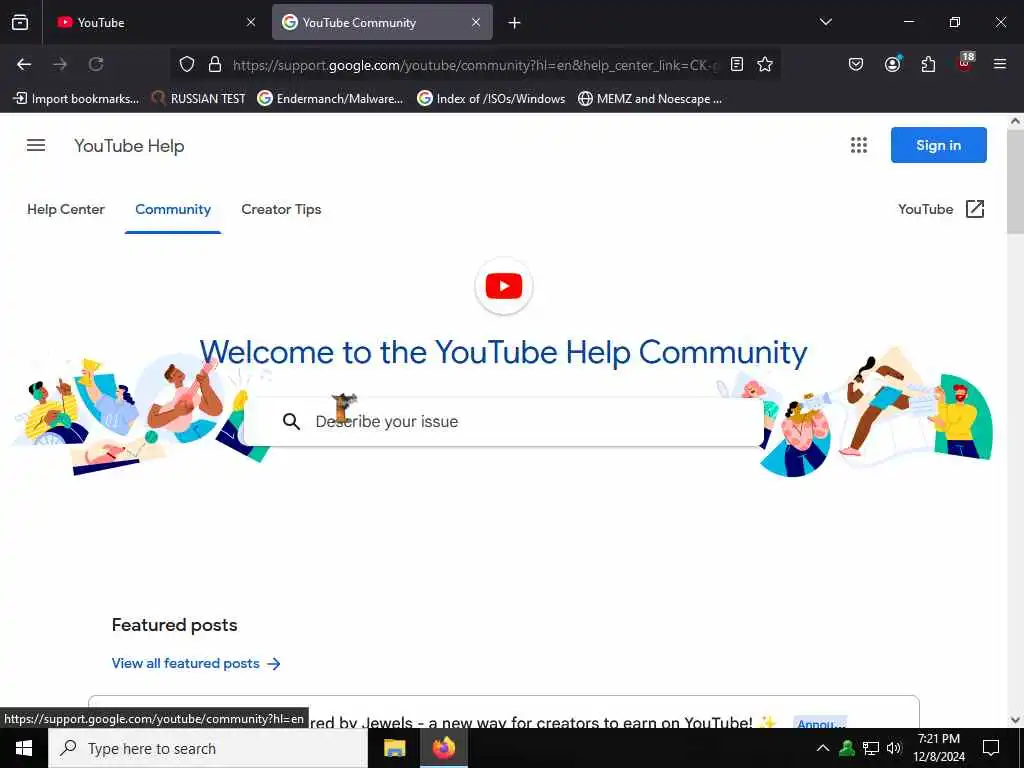The height and width of the screenshot is (768, 1024).
Task: Click Import bookmarks bookmark item
Action: 76,99
